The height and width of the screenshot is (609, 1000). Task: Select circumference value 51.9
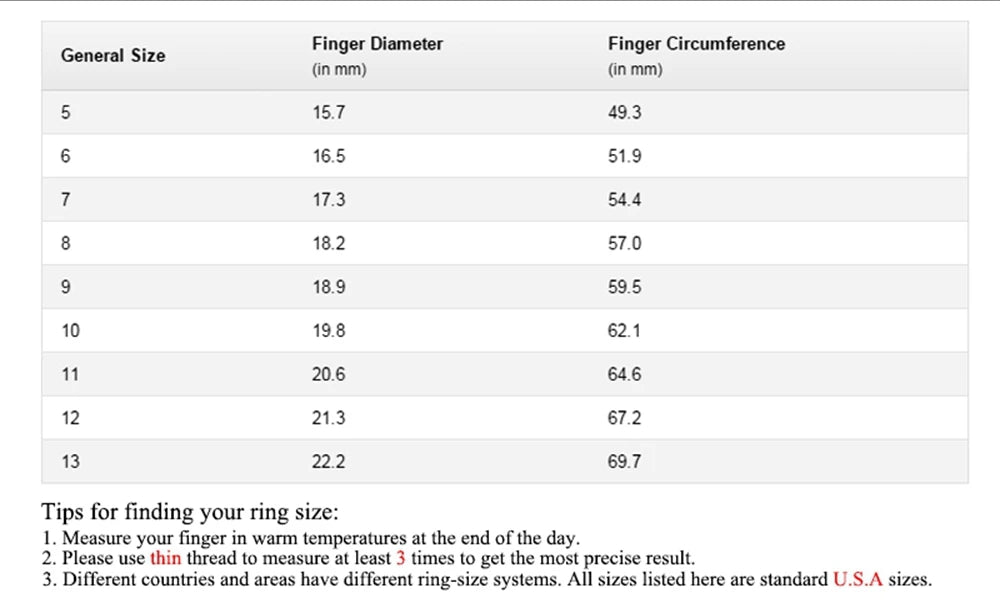pyautogui.click(x=624, y=156)
